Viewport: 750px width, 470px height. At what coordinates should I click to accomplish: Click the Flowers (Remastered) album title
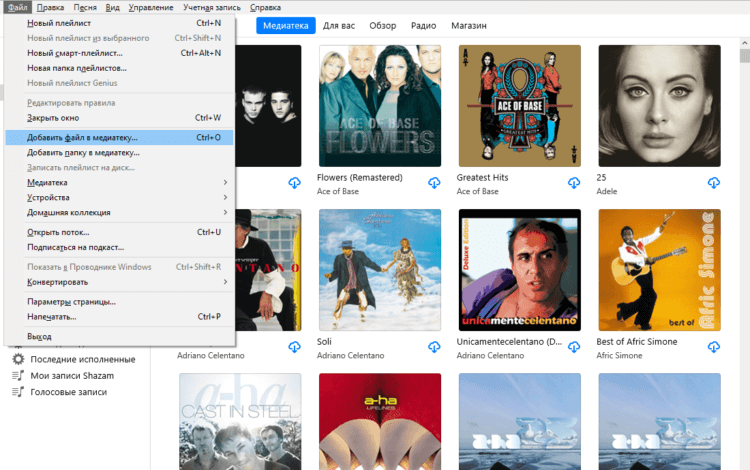tap(360, 177)
